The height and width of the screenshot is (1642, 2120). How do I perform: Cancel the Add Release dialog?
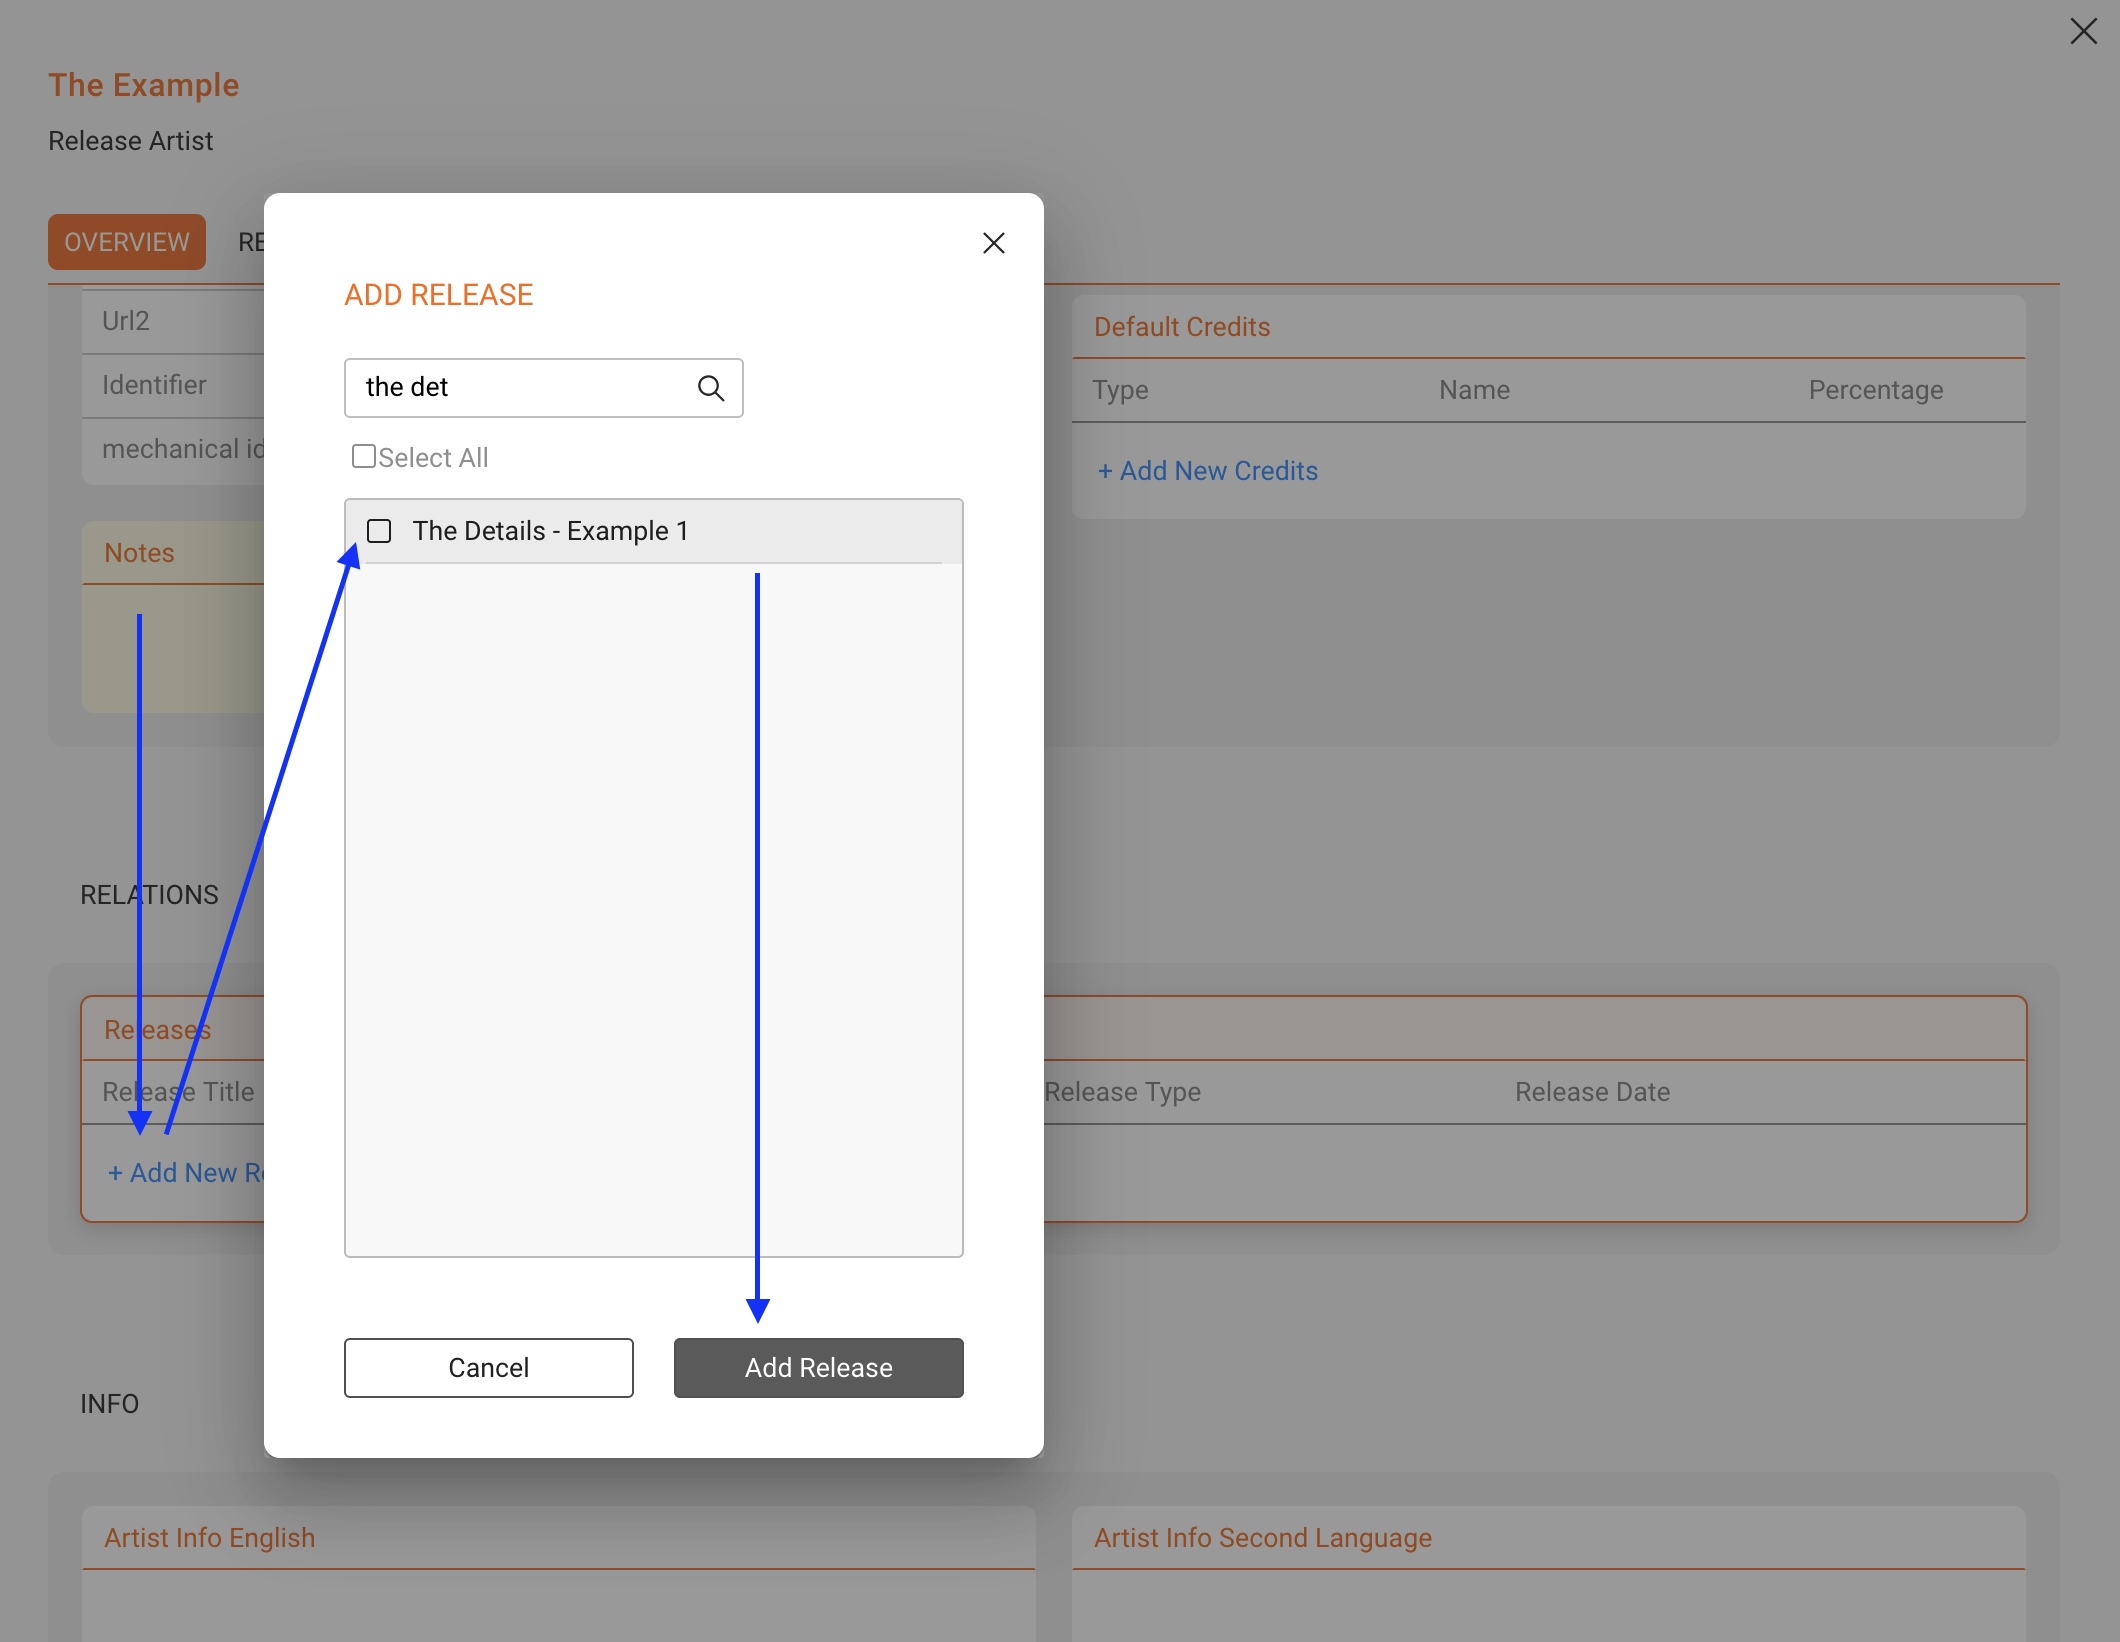(x=488, y=1367)
